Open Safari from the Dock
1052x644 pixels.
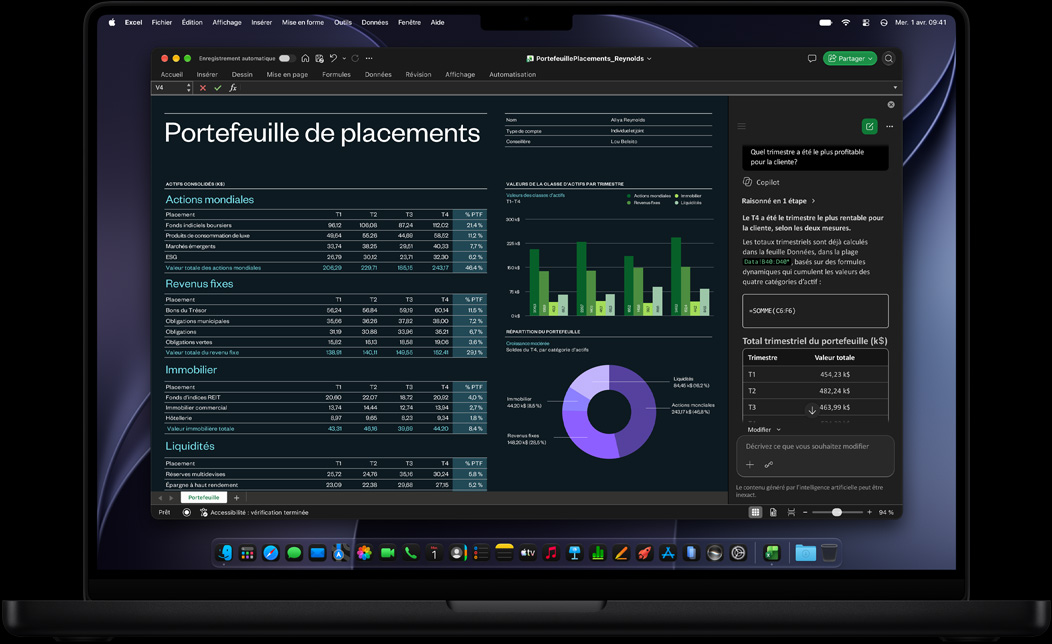(x=271, y=553)
